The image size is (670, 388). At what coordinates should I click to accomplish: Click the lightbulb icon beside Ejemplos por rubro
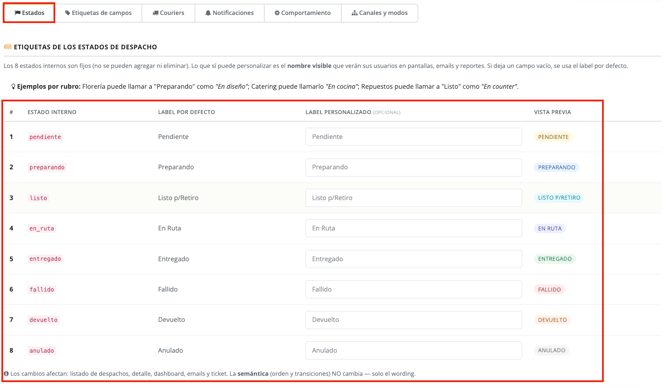[13, 86]
